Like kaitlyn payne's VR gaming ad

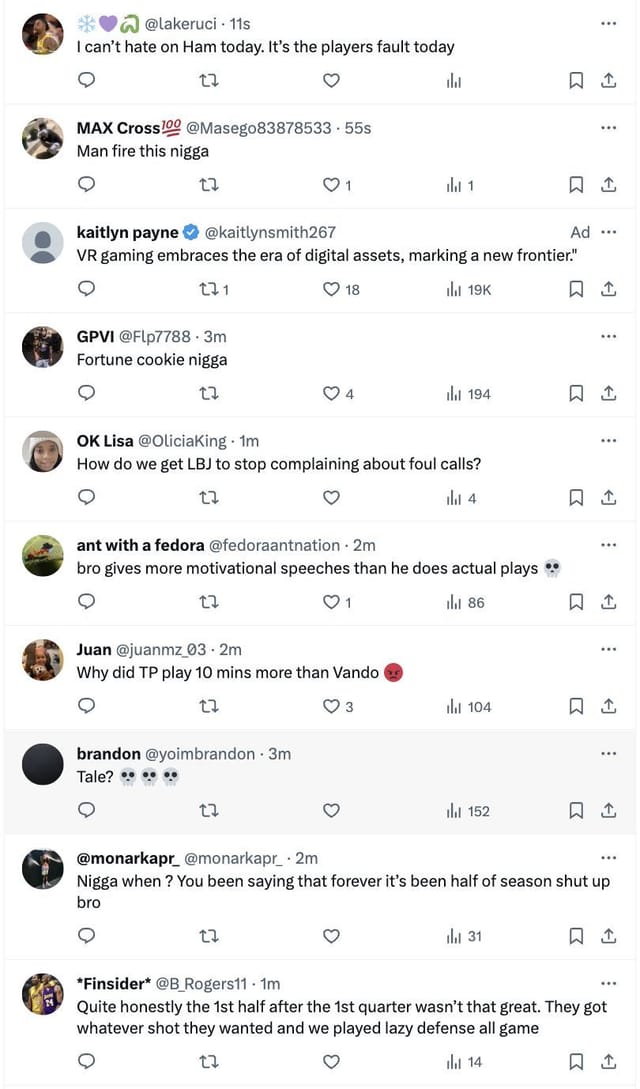[331, 289]
